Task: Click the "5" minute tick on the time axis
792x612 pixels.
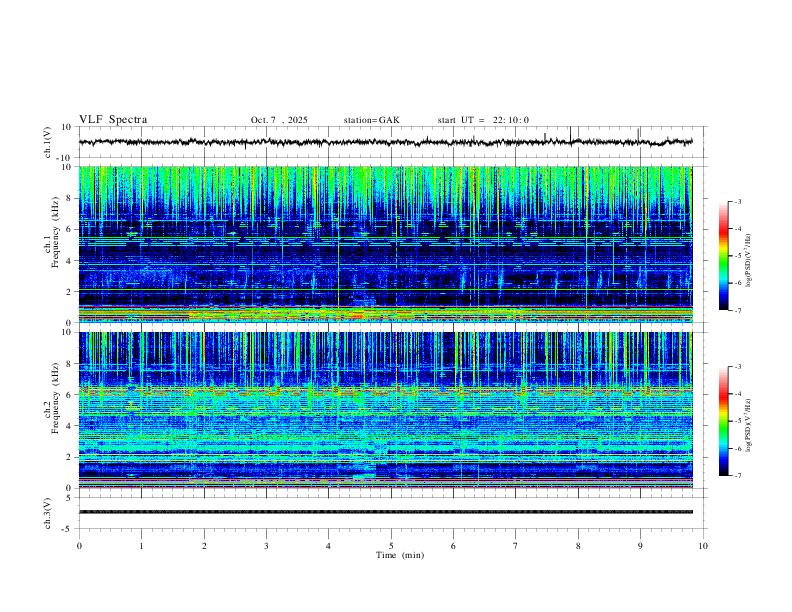Action: [391, 546]
